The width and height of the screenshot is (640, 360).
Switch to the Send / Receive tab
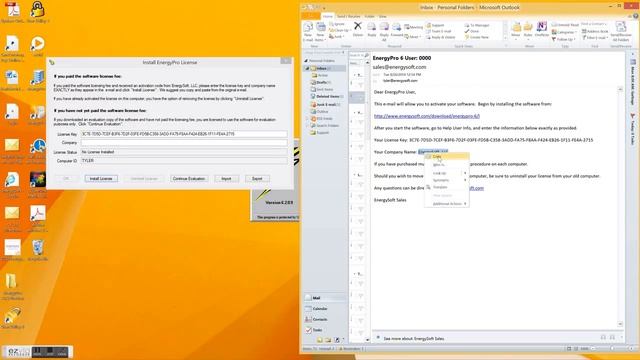point(349,16)
